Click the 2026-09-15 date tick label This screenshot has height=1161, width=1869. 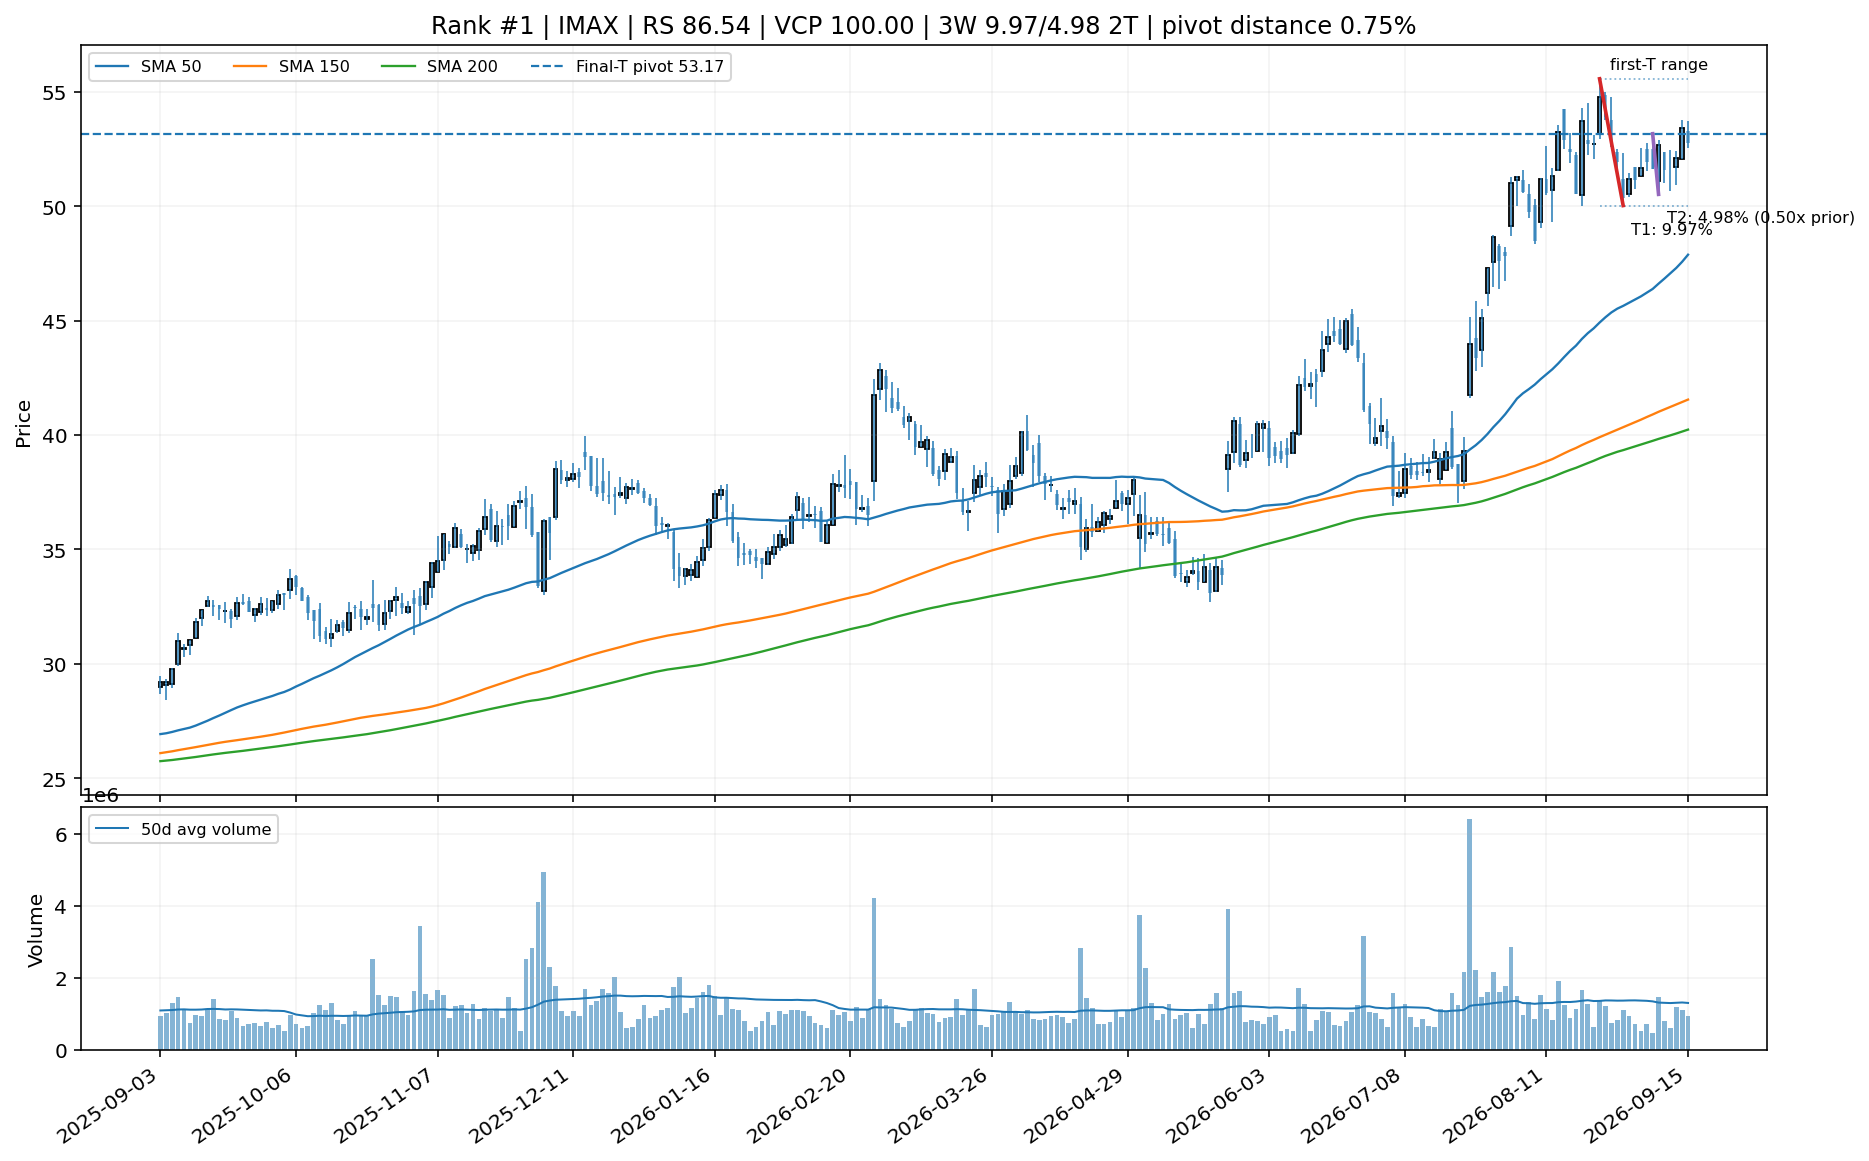pyautogui.click(x=1637, y=1105)
